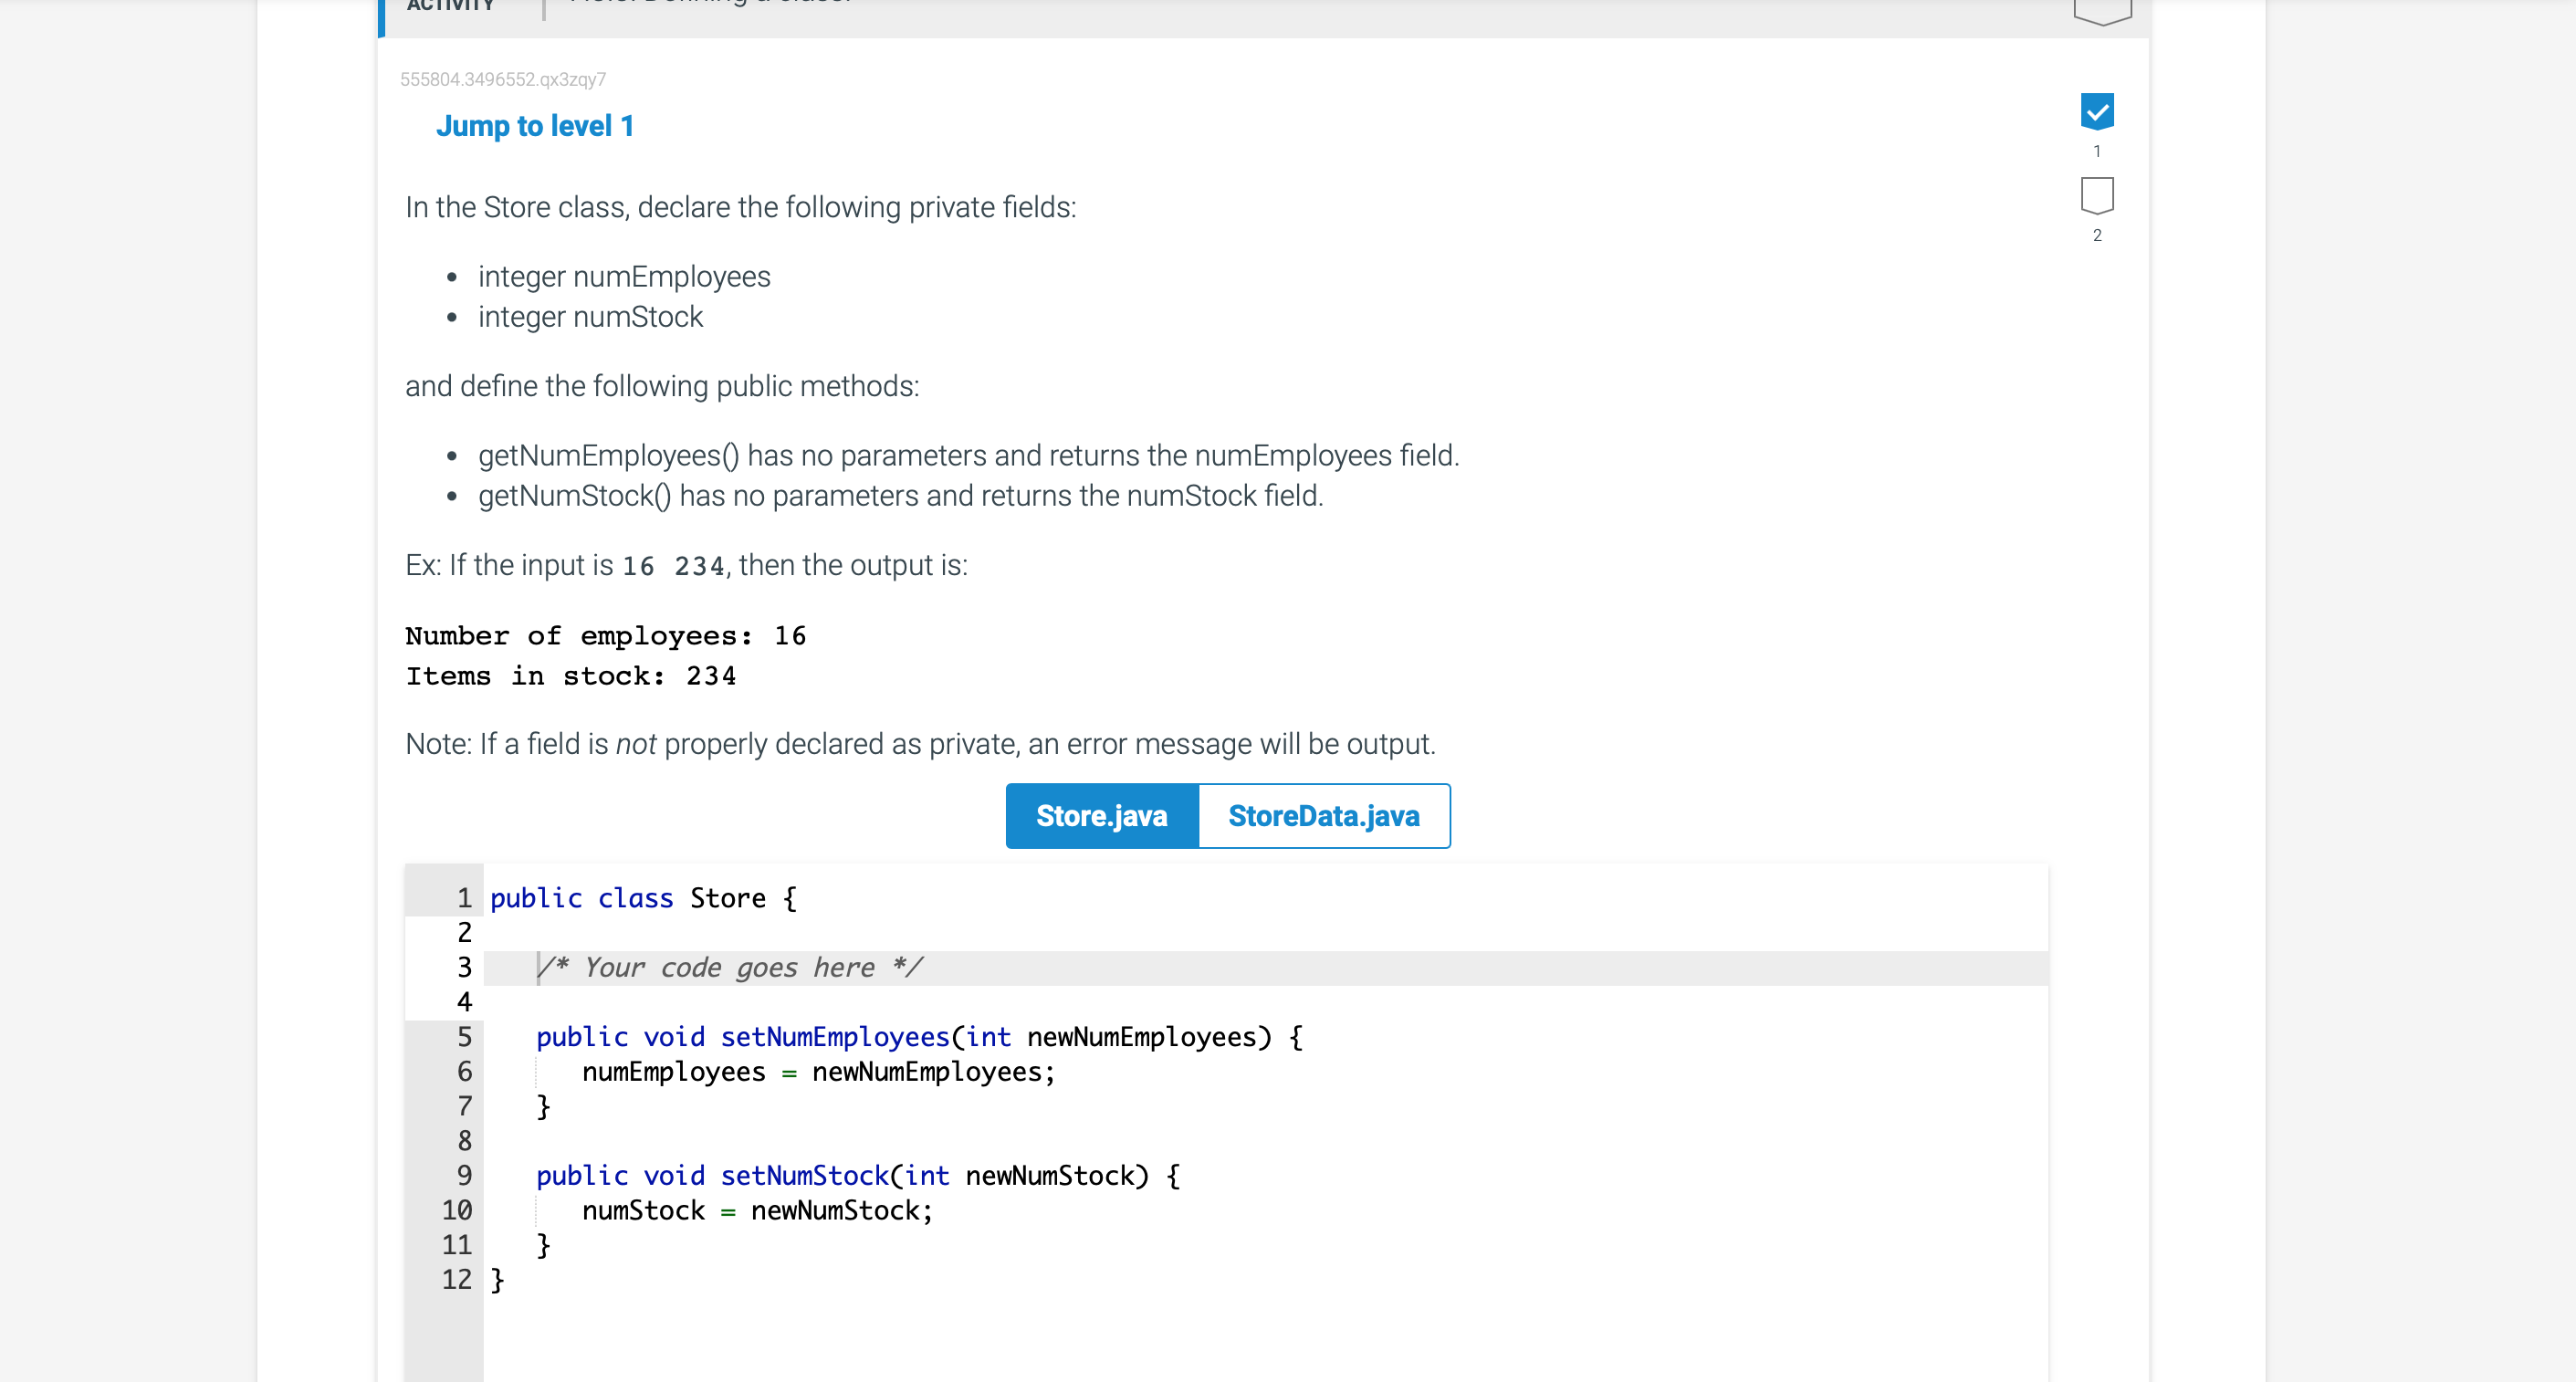
Task: Click the 'numEmployees = newNumEmployees;' line
Action: point(818,1072)
